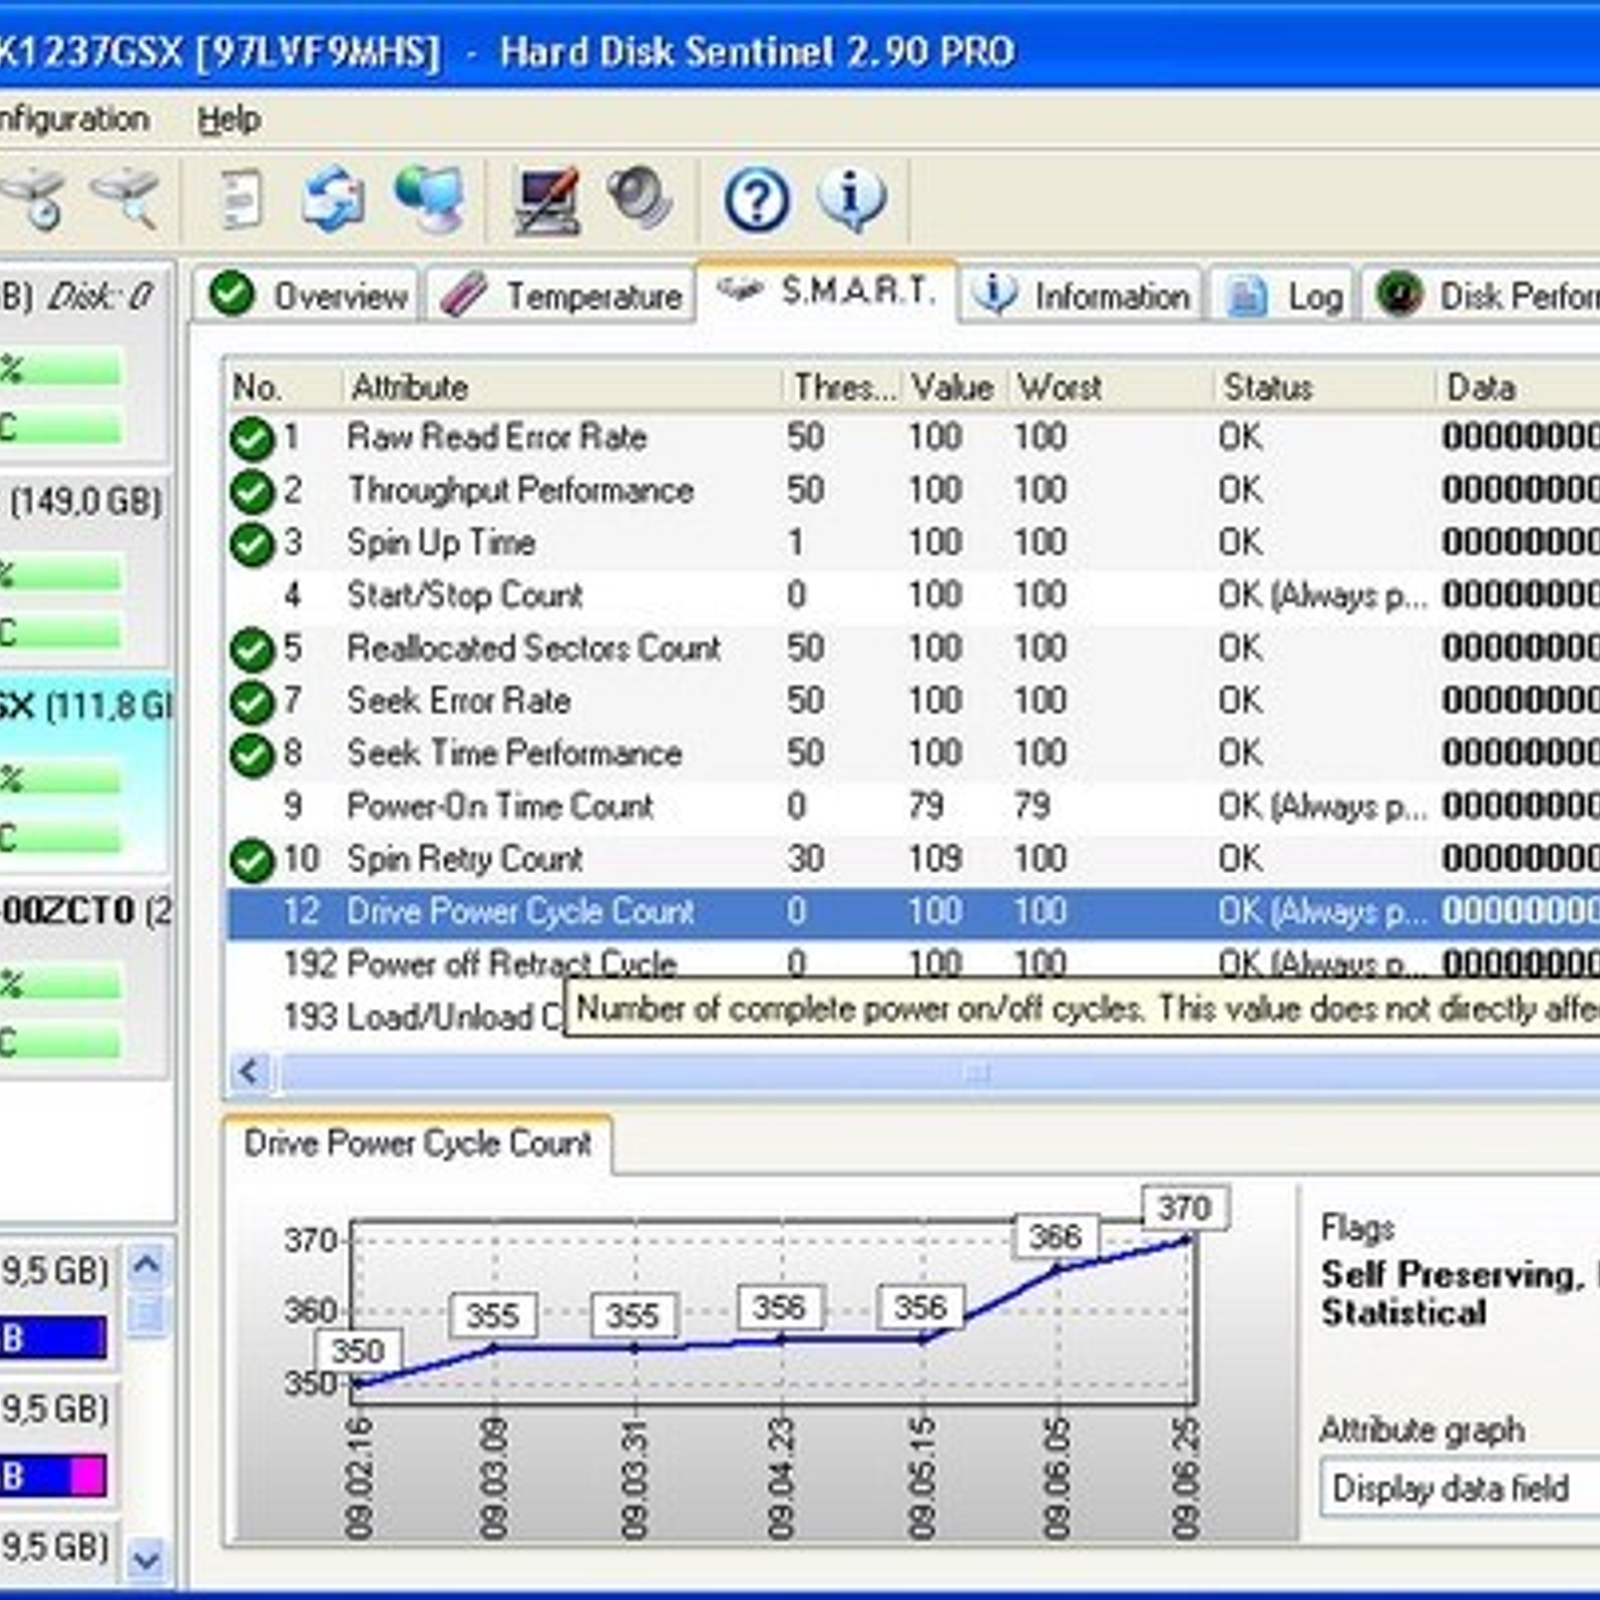Click the 370 data point label on graph

1185,1208
